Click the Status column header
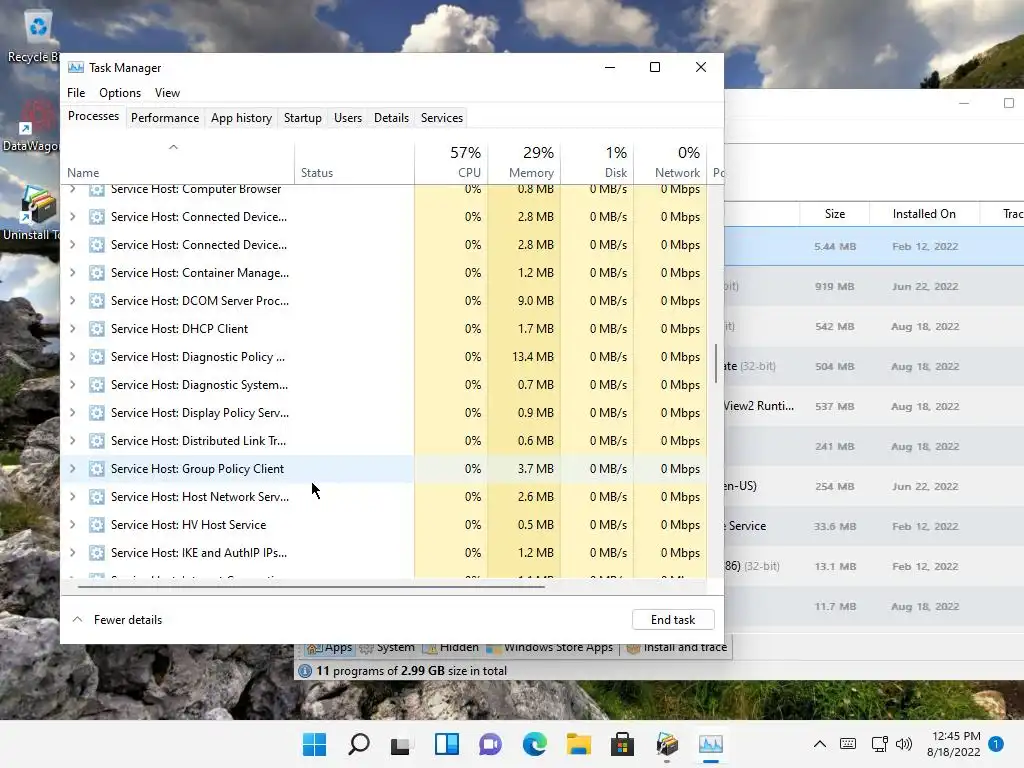Image resolution: width=1024 pixels, height=768 pixels. [355, 162]
